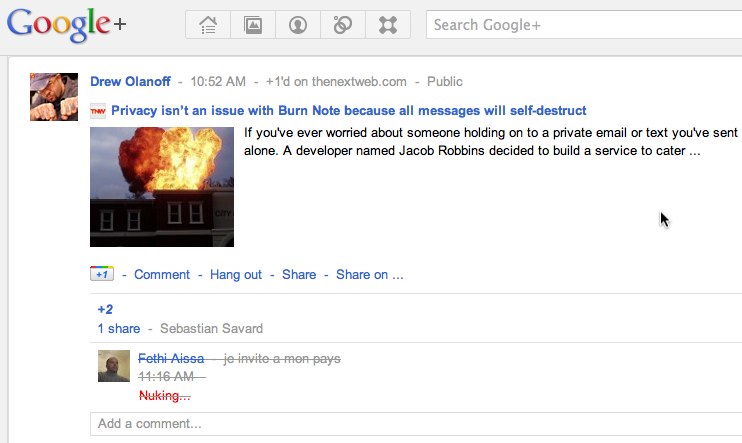Viewport: 742px width, 443px height.
Task: Open the Burn Note article title link
Action: click(x=348, y=110)
